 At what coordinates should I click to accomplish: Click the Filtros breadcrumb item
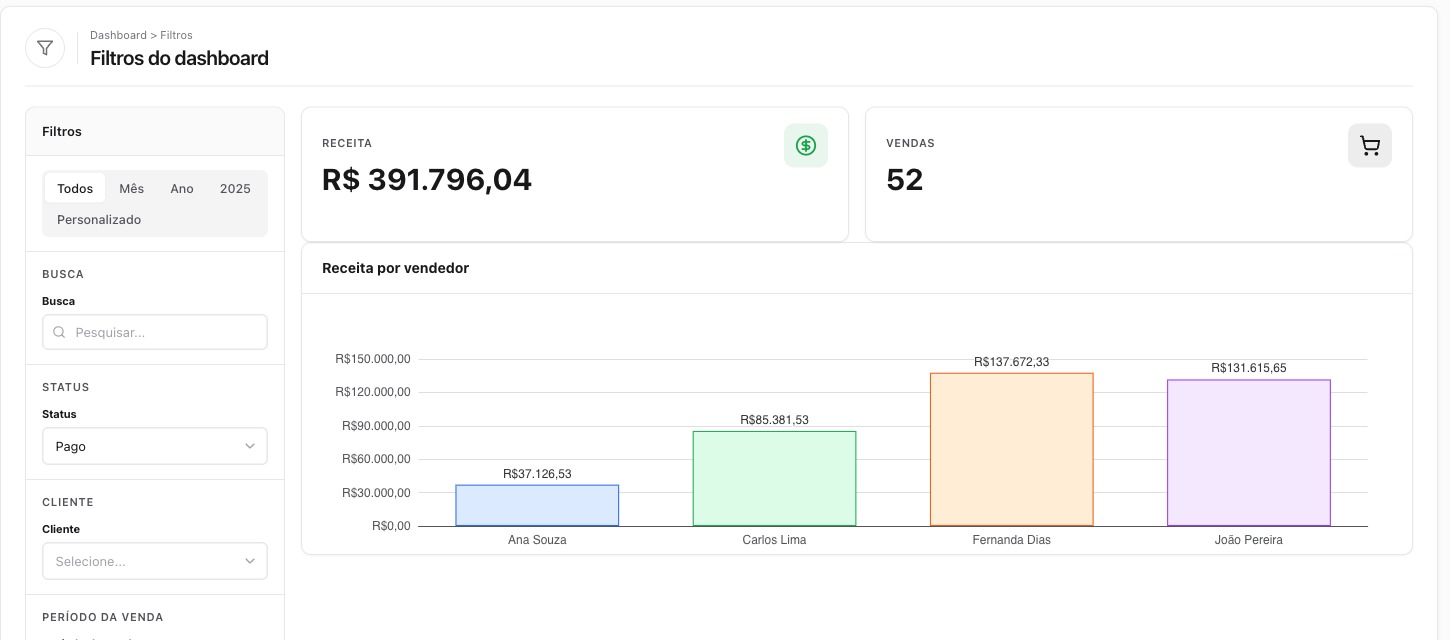pyautogui.click(x=177, y=35)
